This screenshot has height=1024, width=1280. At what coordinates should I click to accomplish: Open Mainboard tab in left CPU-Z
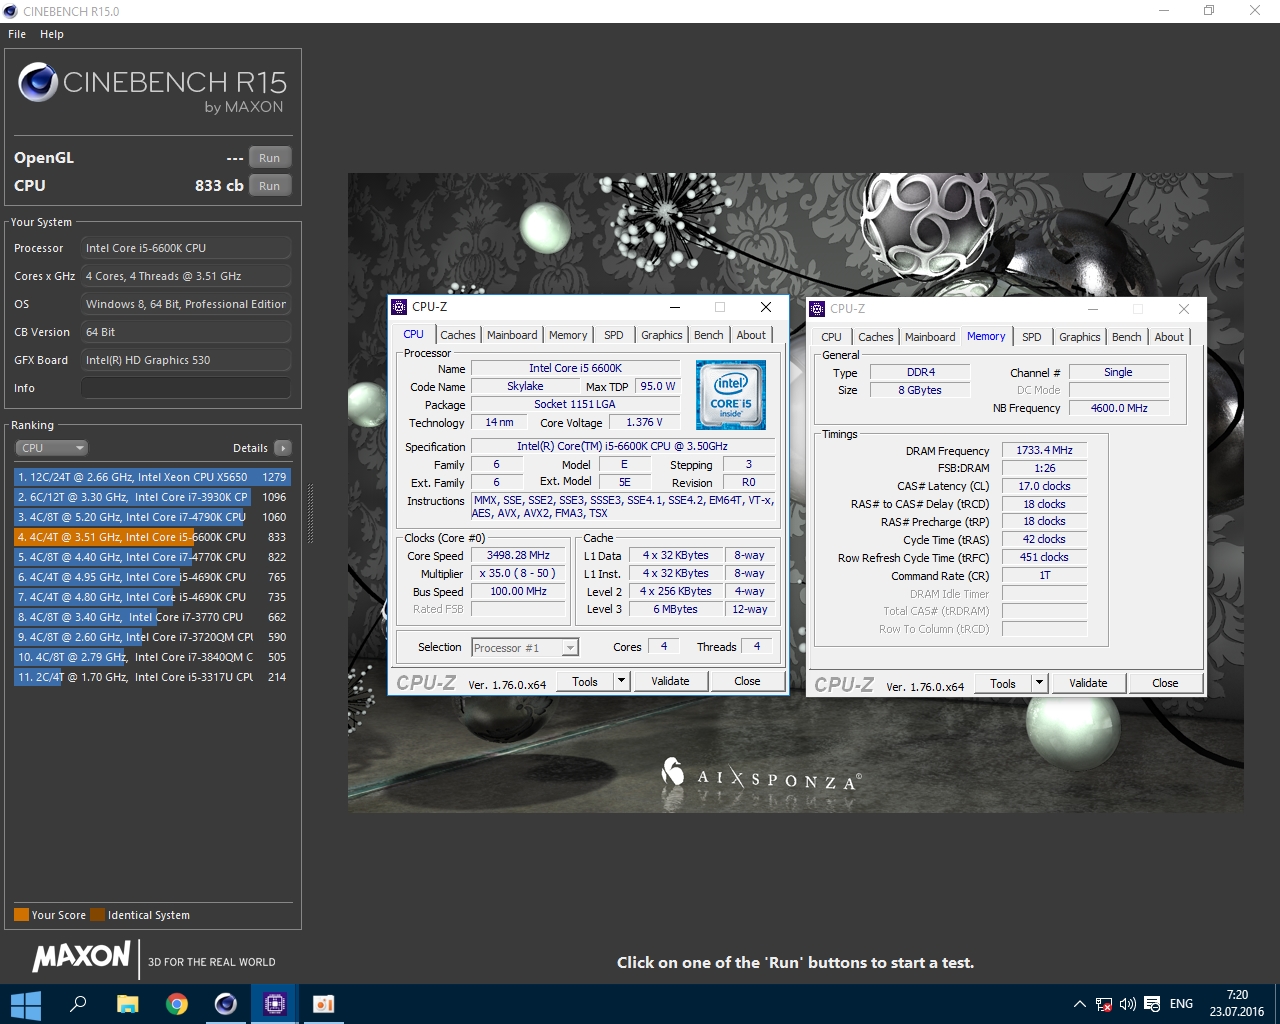pyautogui.click(x=512, y=335)
